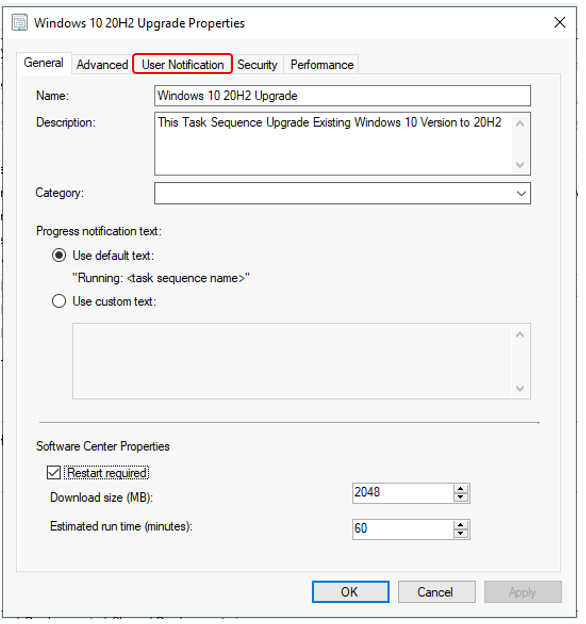
Task: Click the "Description:" label
Action: pyautogui.click(x=66, y=122)
